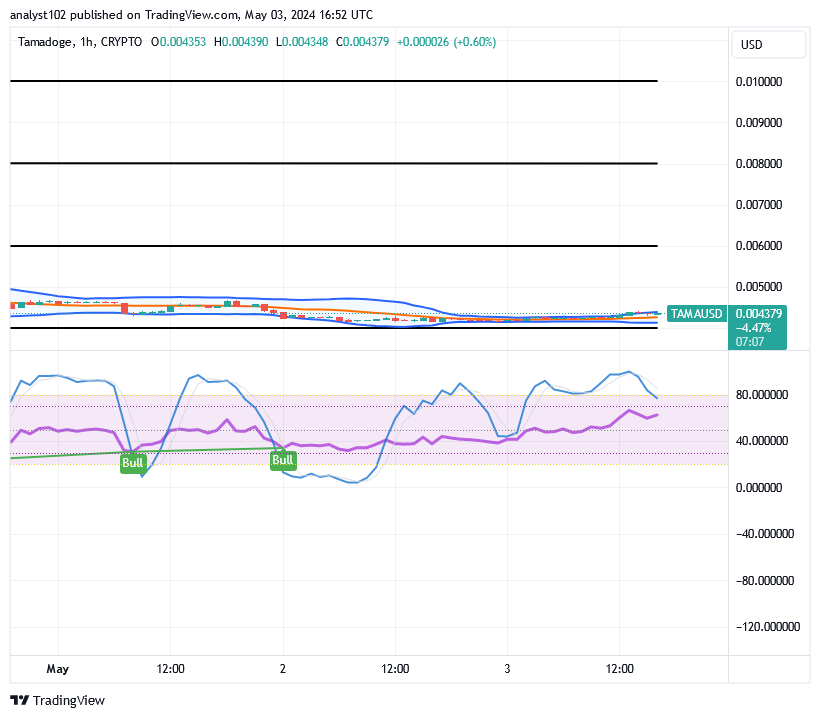The image size is (820, 718).
Task: Click the low value L0.004348
Action: pos(302,42)
